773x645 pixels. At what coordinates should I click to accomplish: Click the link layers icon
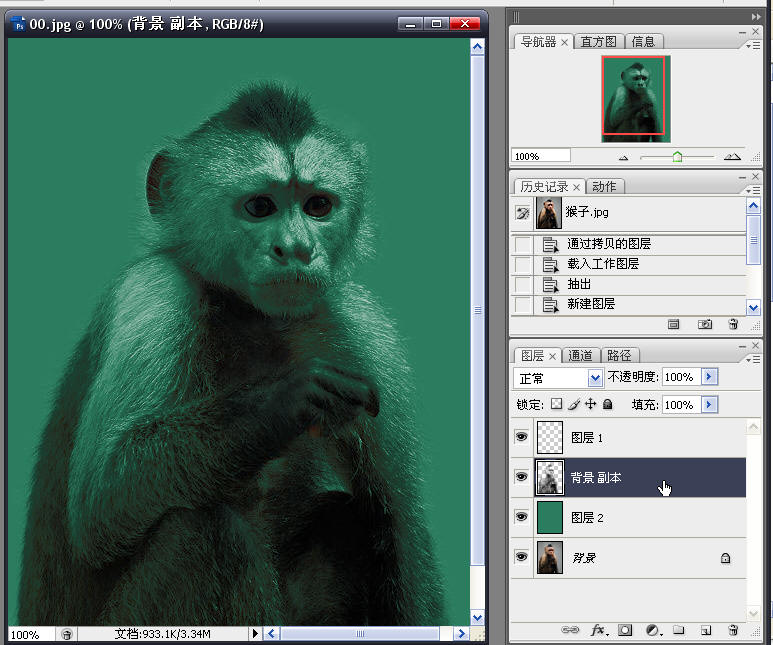(x=570, y=630)
